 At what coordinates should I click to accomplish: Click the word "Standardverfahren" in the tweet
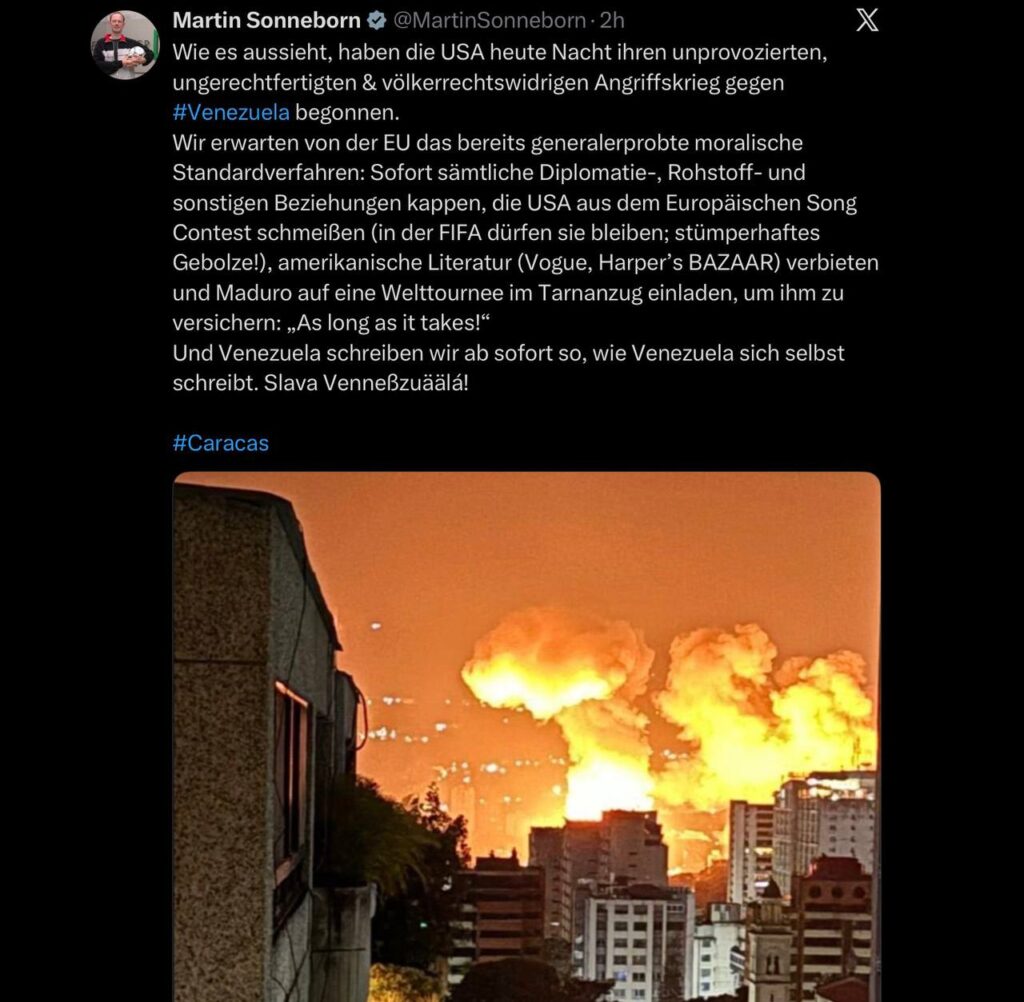268,172
